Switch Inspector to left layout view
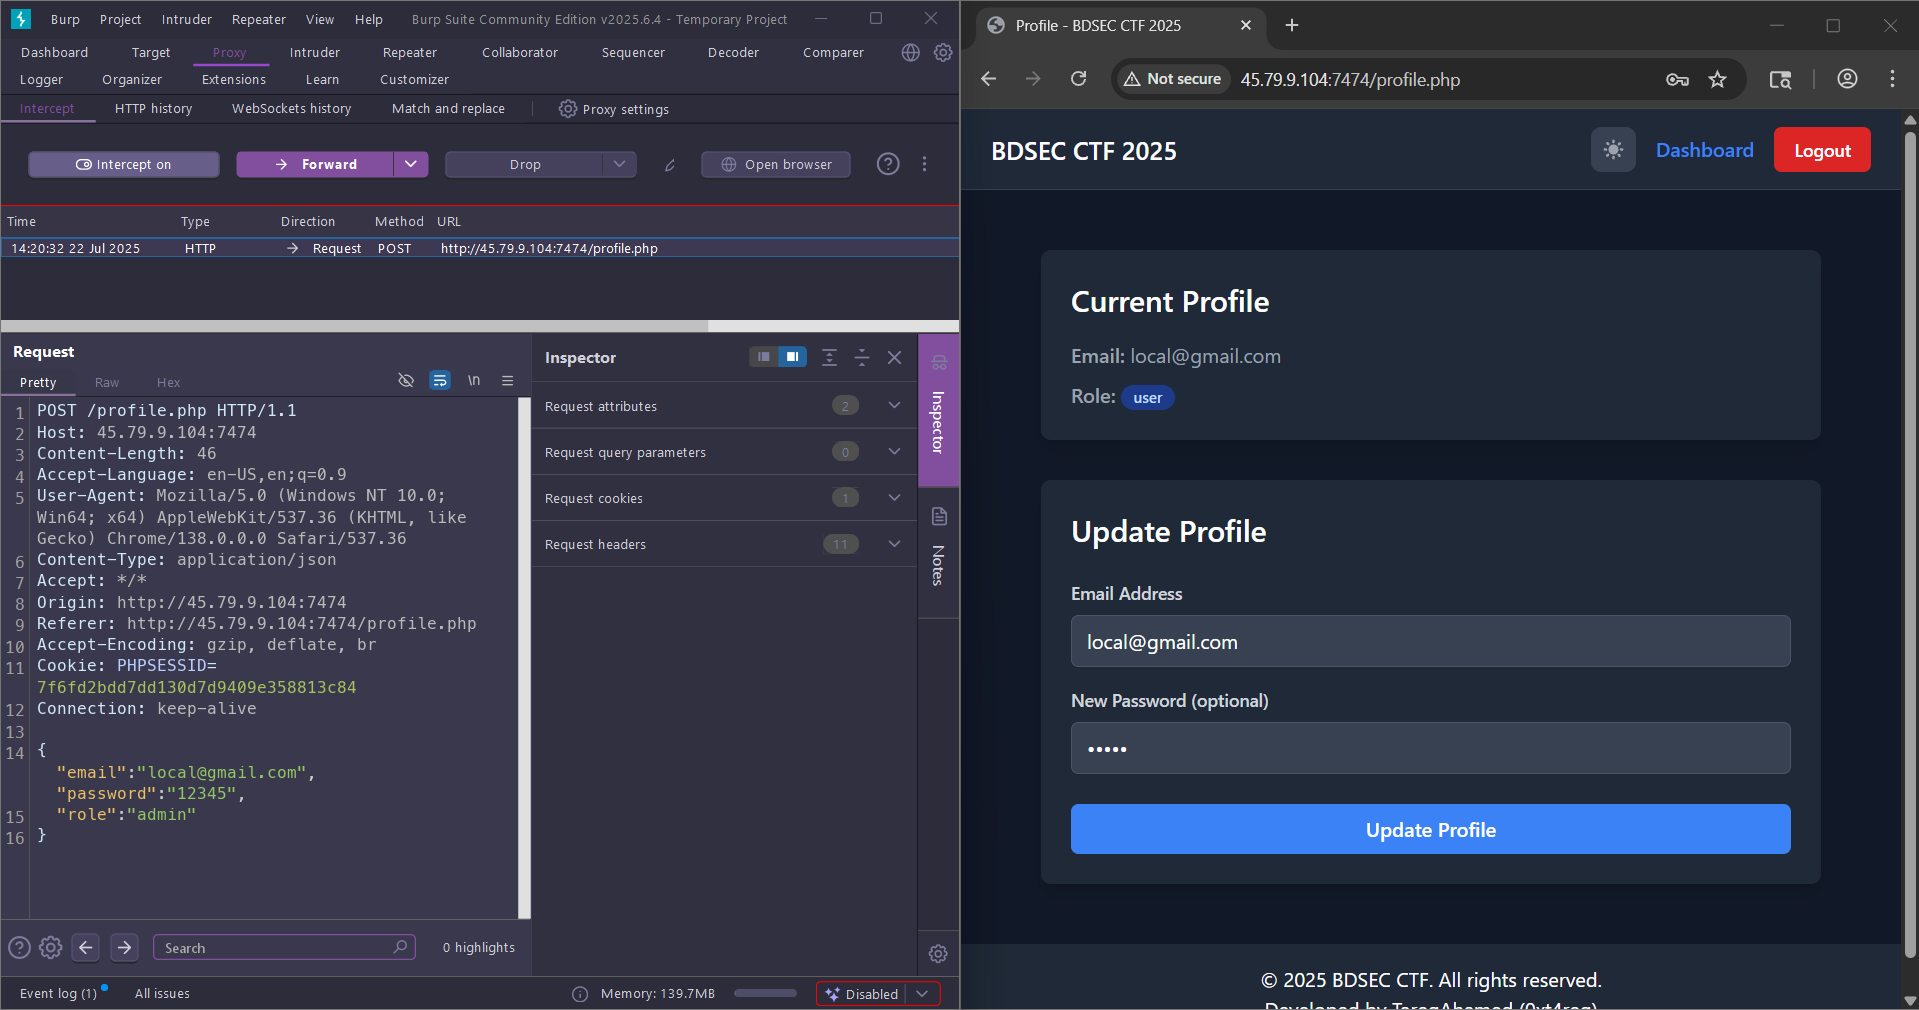This screenshot has width=1919, height=1010. [x=764, y=357]
